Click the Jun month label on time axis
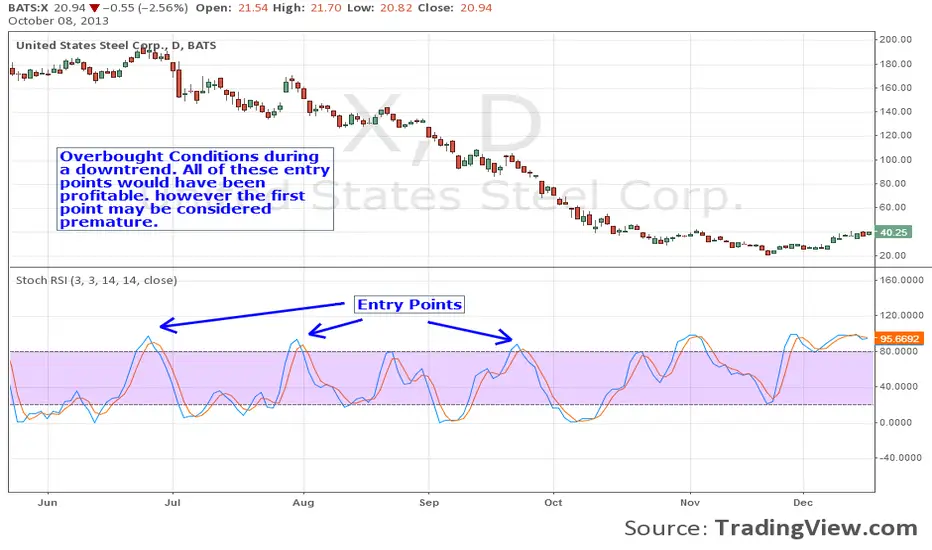The height and width of the screenshot is (550, 932). (x=48, y=502)
